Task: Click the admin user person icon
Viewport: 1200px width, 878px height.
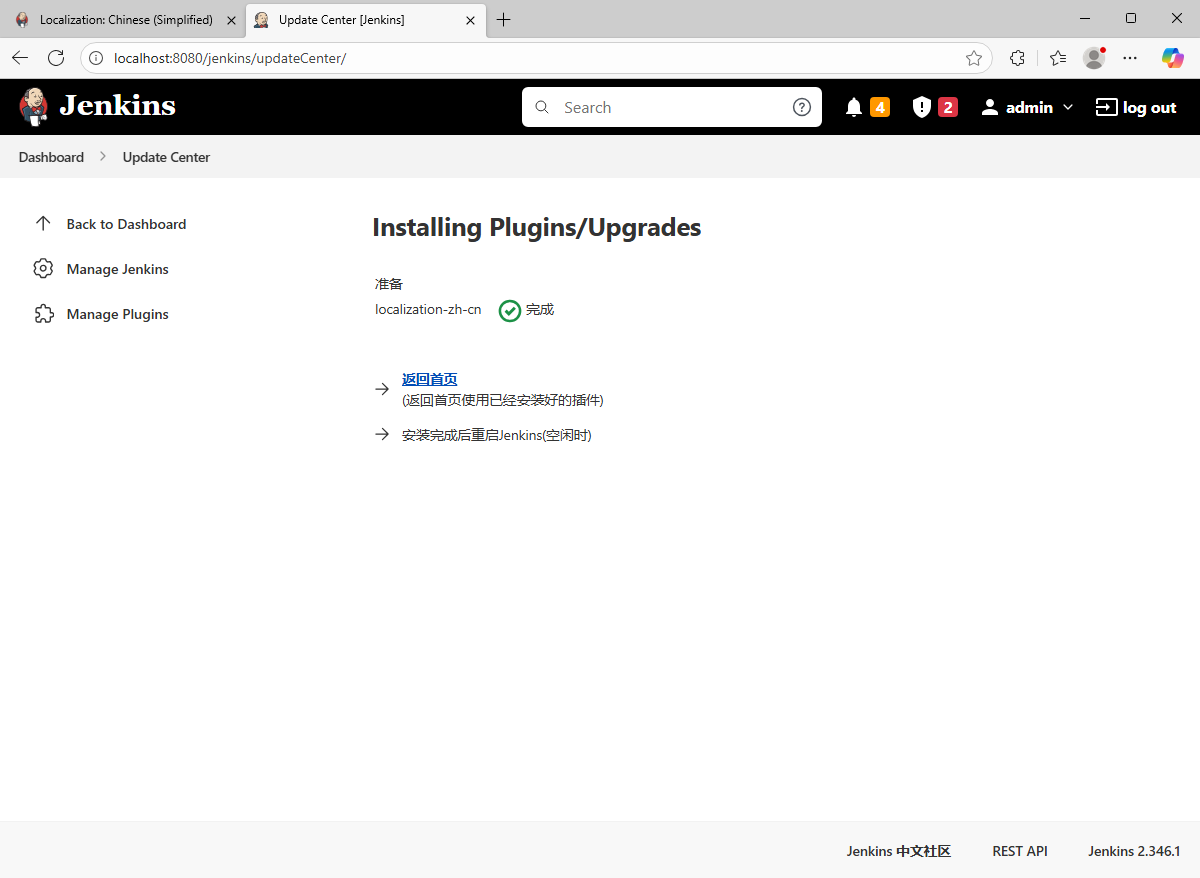Action: click(x=990, y=107)
